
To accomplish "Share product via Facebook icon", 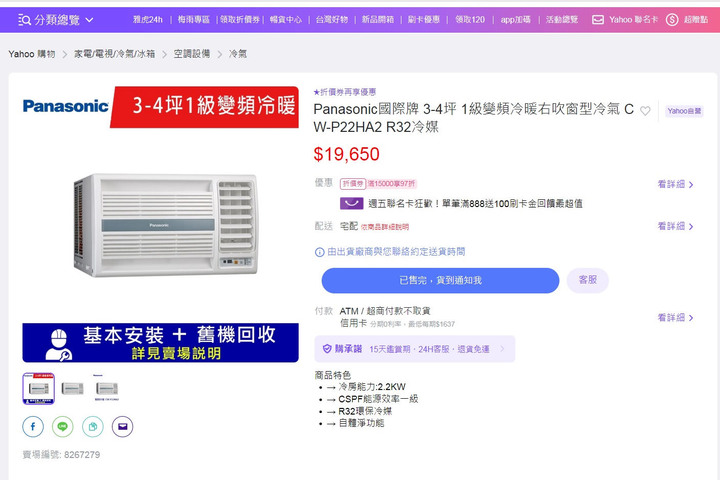I will point(33,427).
